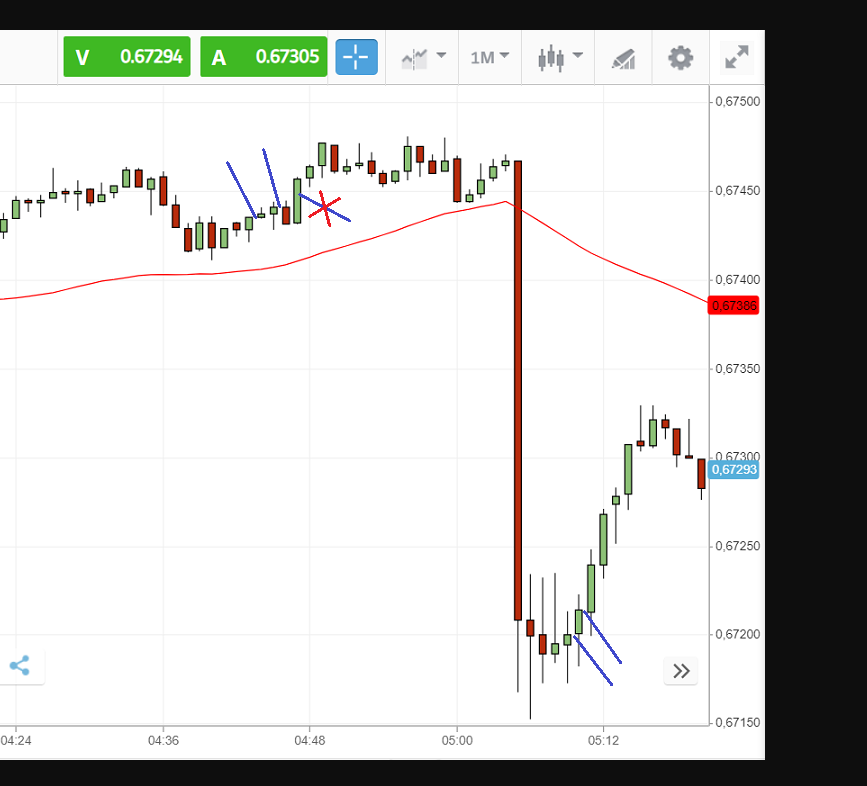This screenshot has width=867, height=786.
Task: Click the 04:48 time axis label
Action: coord(310,741)
